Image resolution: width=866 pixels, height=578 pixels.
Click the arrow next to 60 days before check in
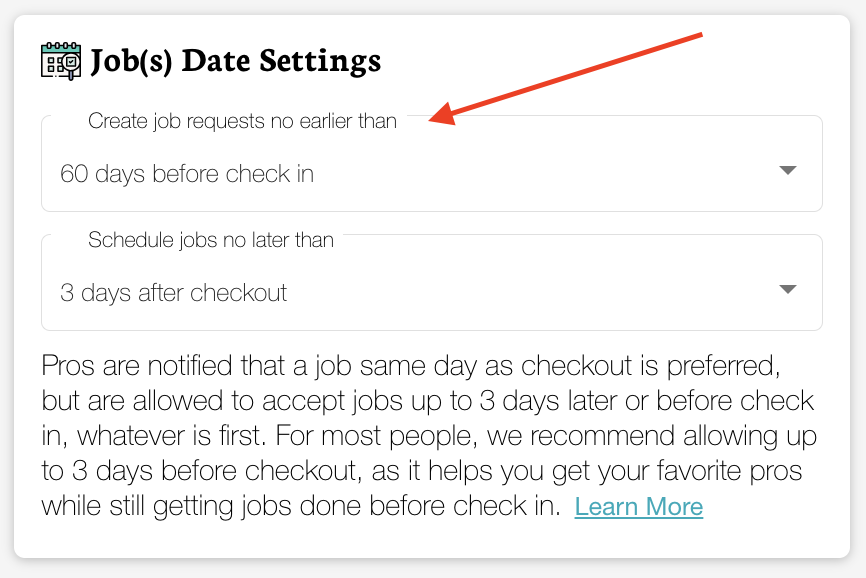(x=788, y=171)
